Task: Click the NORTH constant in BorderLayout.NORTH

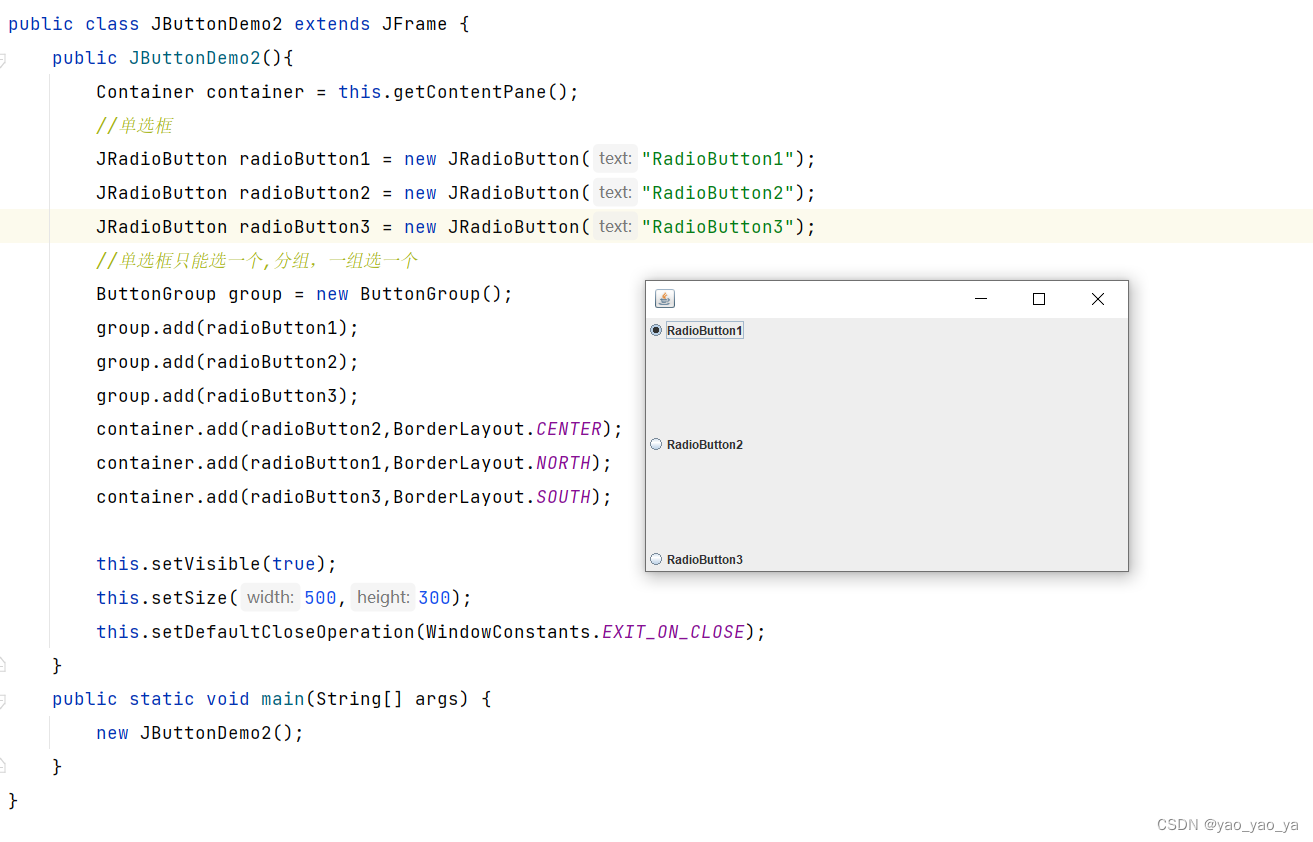Action: (564, 463)
